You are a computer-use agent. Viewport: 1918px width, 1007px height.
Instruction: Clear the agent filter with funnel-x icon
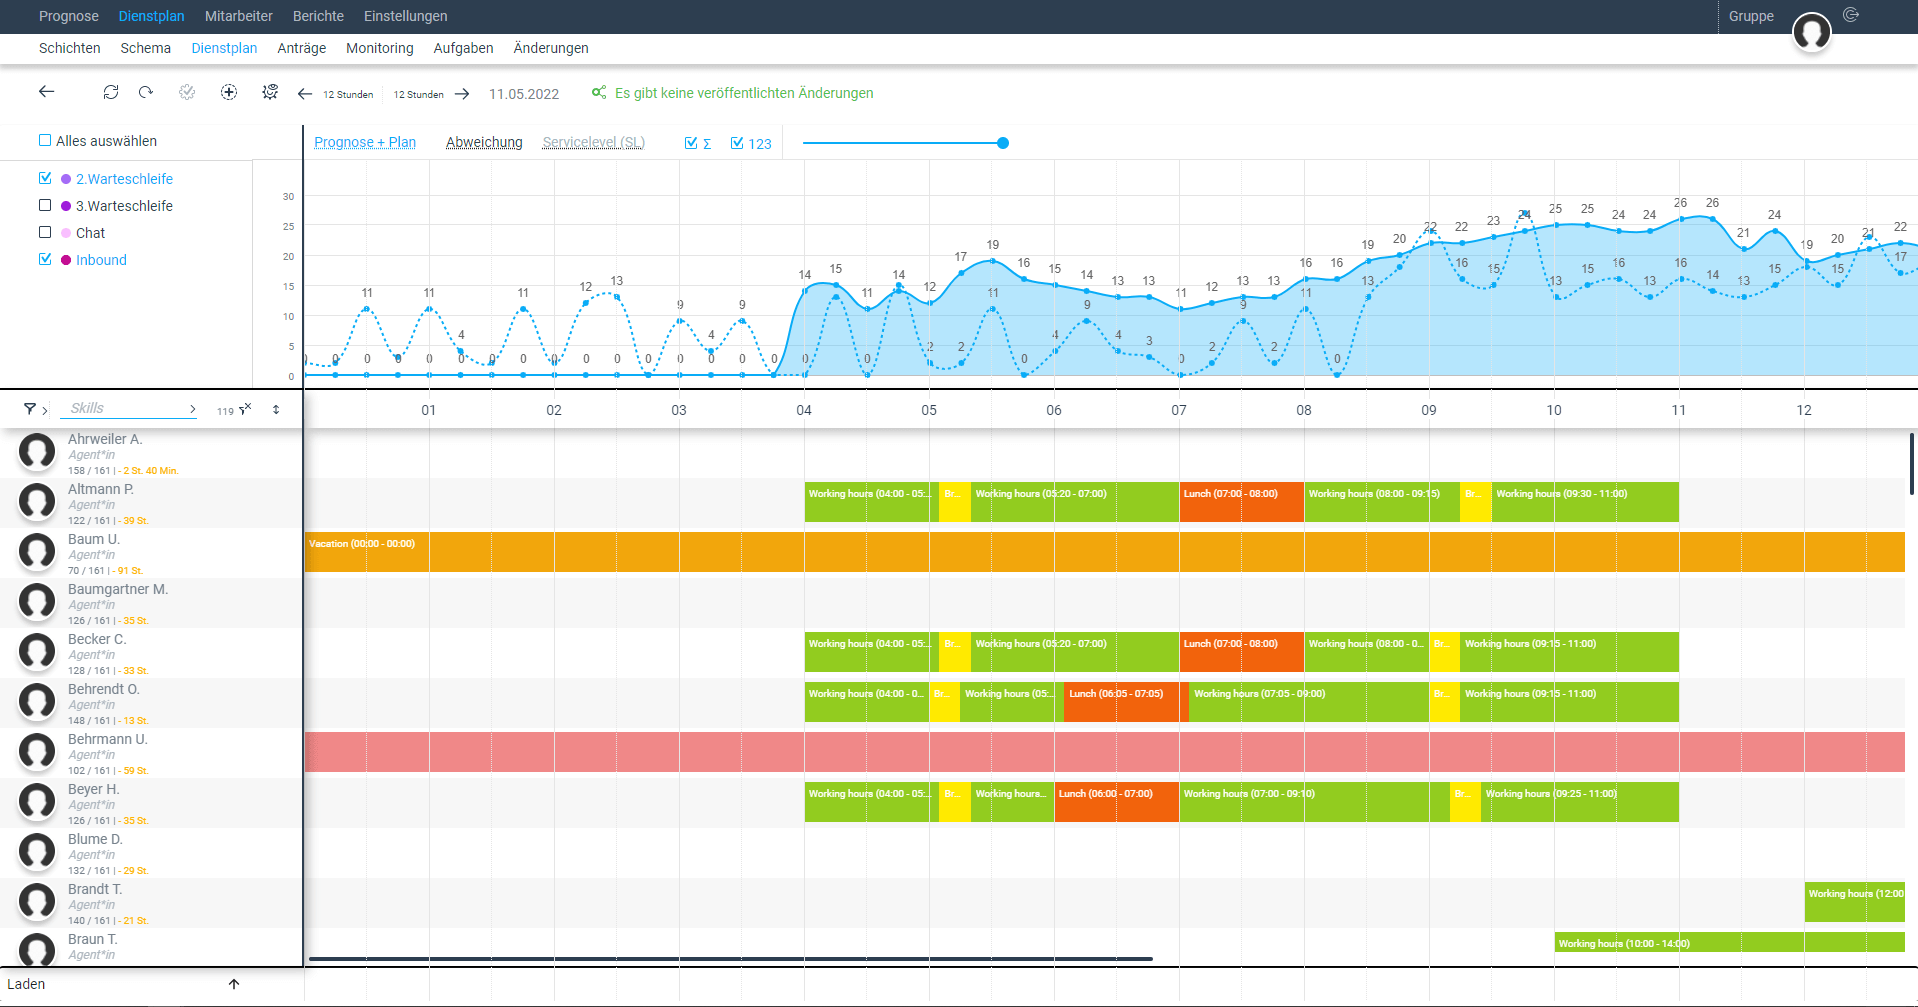[246, 409]
